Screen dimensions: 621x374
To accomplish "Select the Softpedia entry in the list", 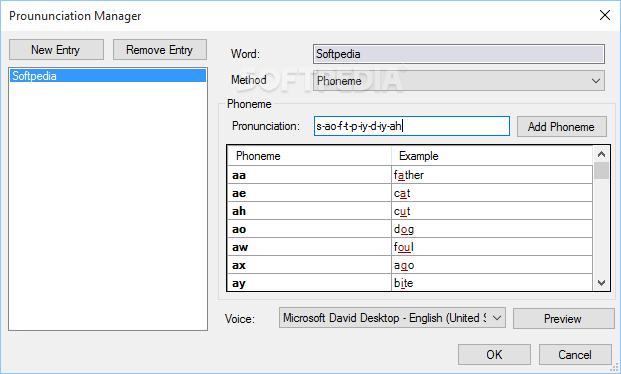I will (x=108, y=76).
